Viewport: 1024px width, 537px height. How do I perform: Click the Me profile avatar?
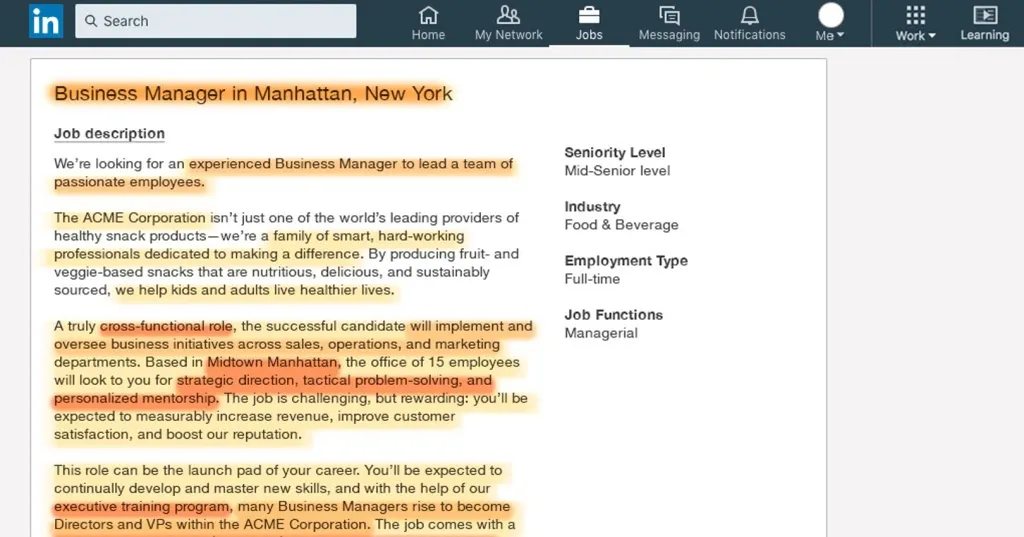point(831,15)
